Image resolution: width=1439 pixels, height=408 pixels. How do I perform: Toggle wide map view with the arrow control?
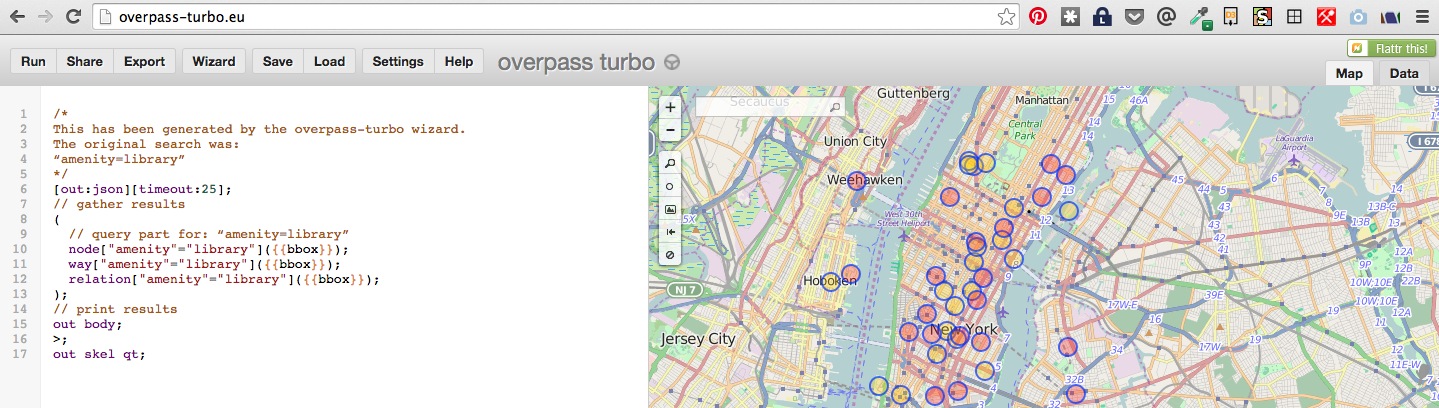tap(669, 232)
